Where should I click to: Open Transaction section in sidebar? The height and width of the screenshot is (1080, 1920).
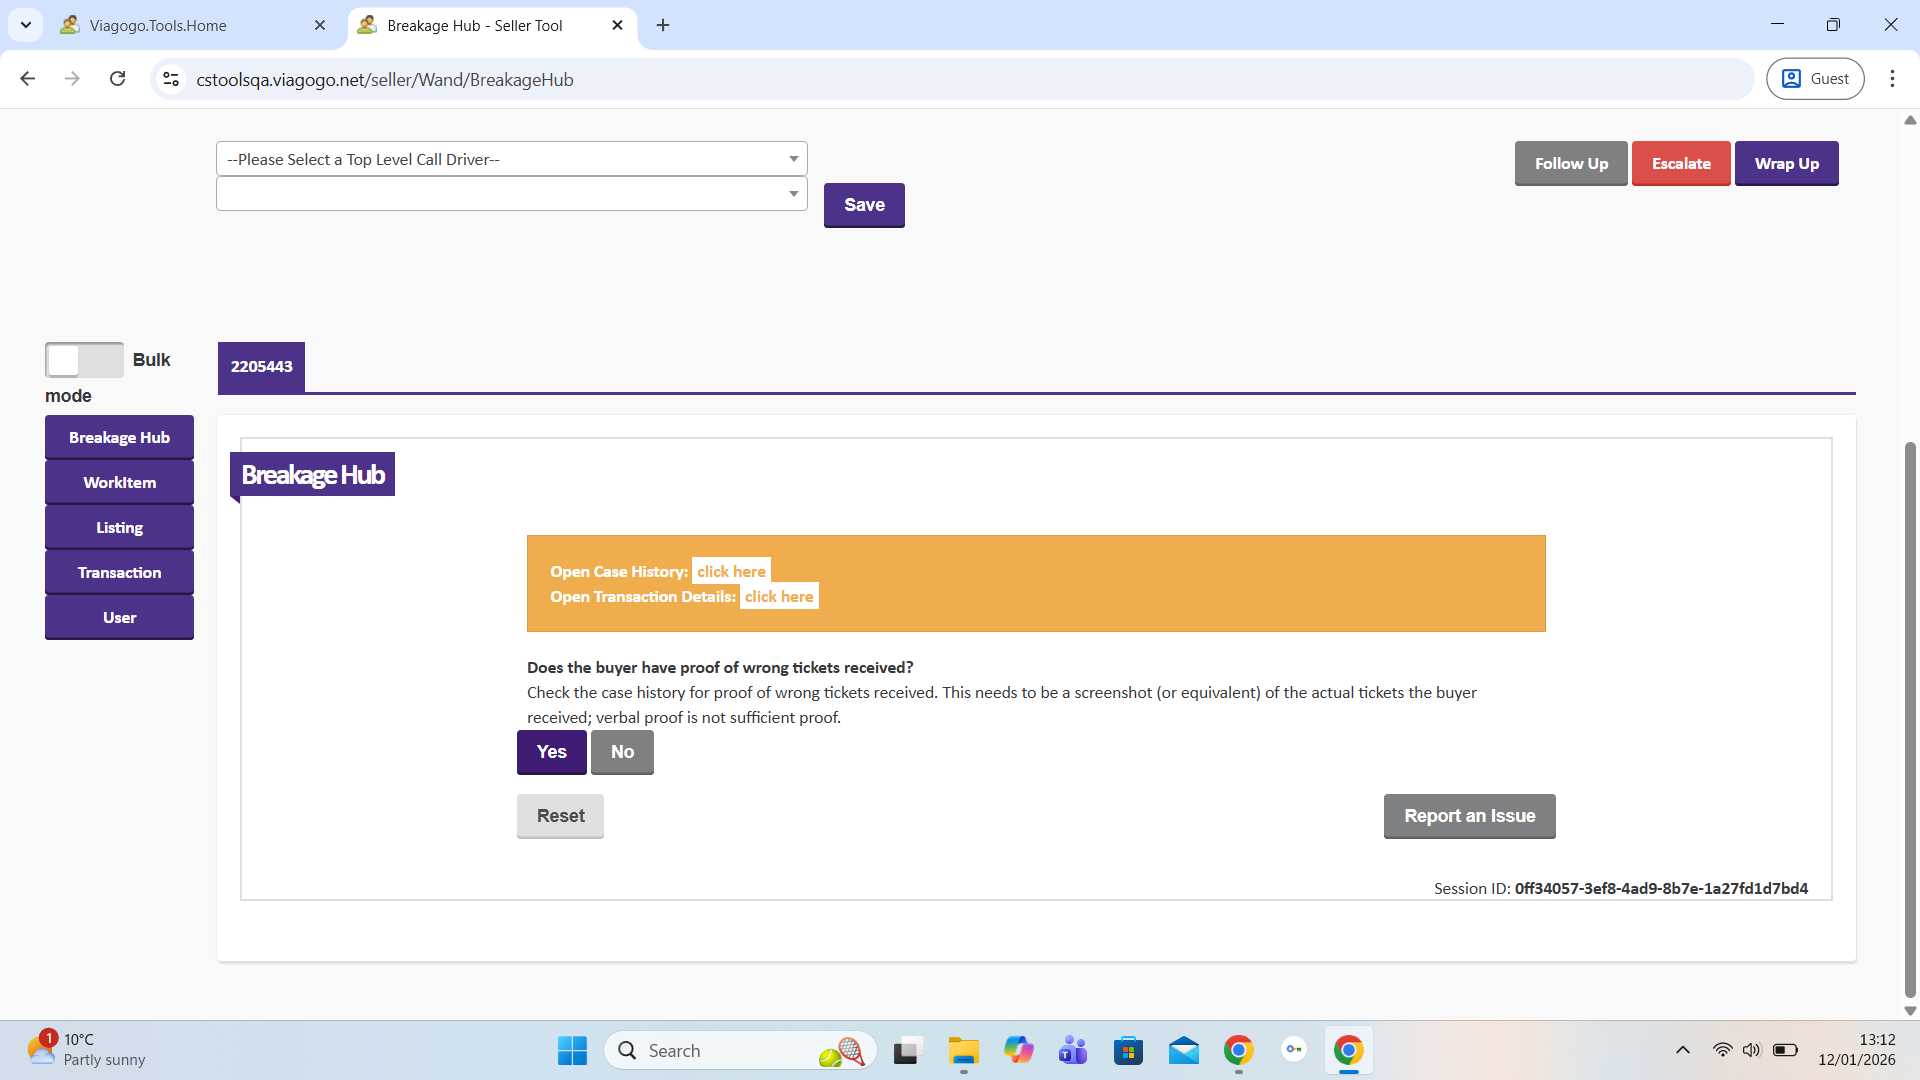119,573
